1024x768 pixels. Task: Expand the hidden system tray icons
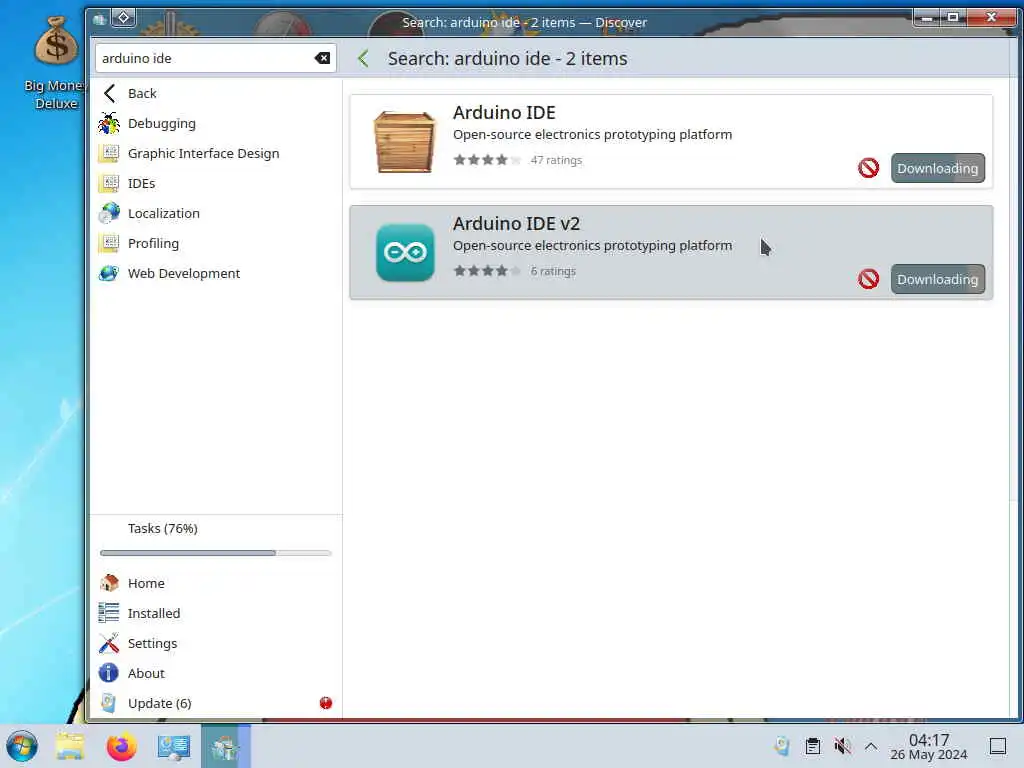tap(871, 746)
